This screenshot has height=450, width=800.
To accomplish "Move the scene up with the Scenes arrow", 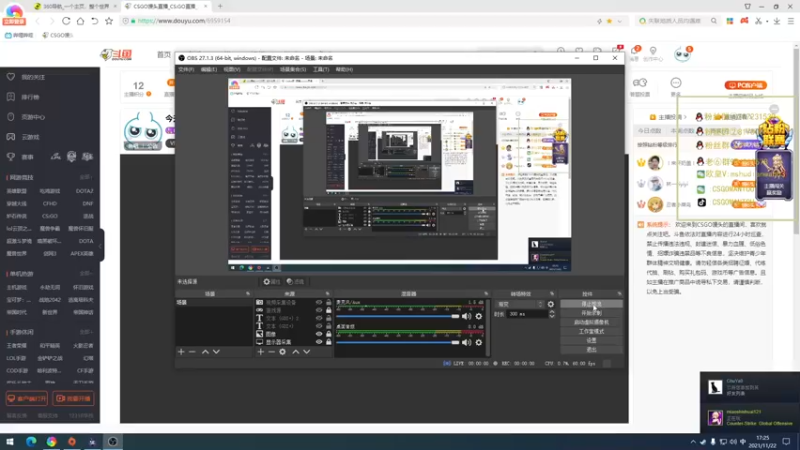I will 205,352.
